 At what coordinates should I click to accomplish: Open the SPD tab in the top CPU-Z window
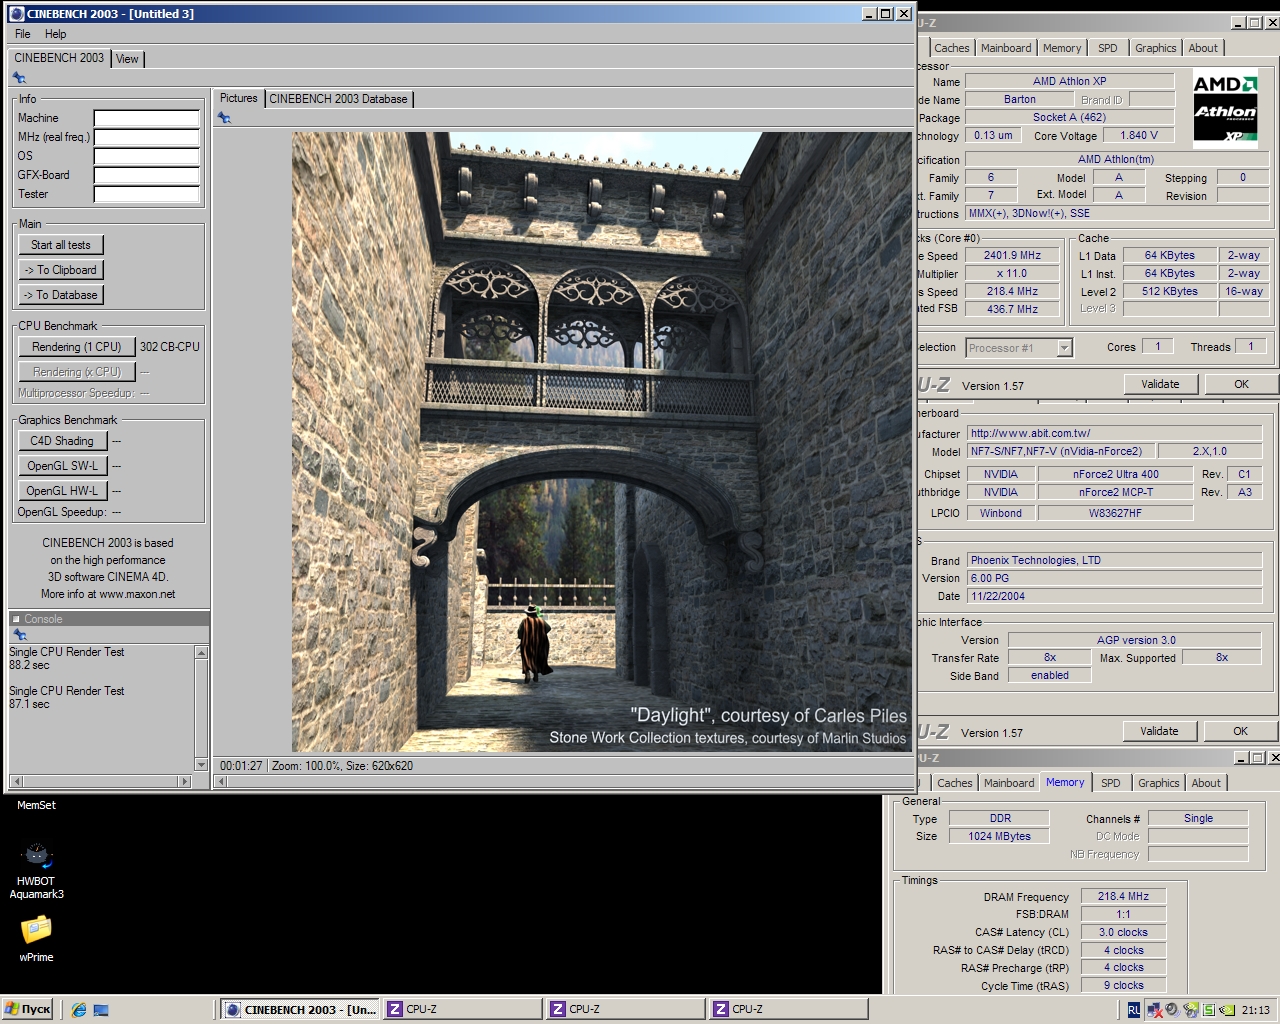click(x=1107, y=48)
